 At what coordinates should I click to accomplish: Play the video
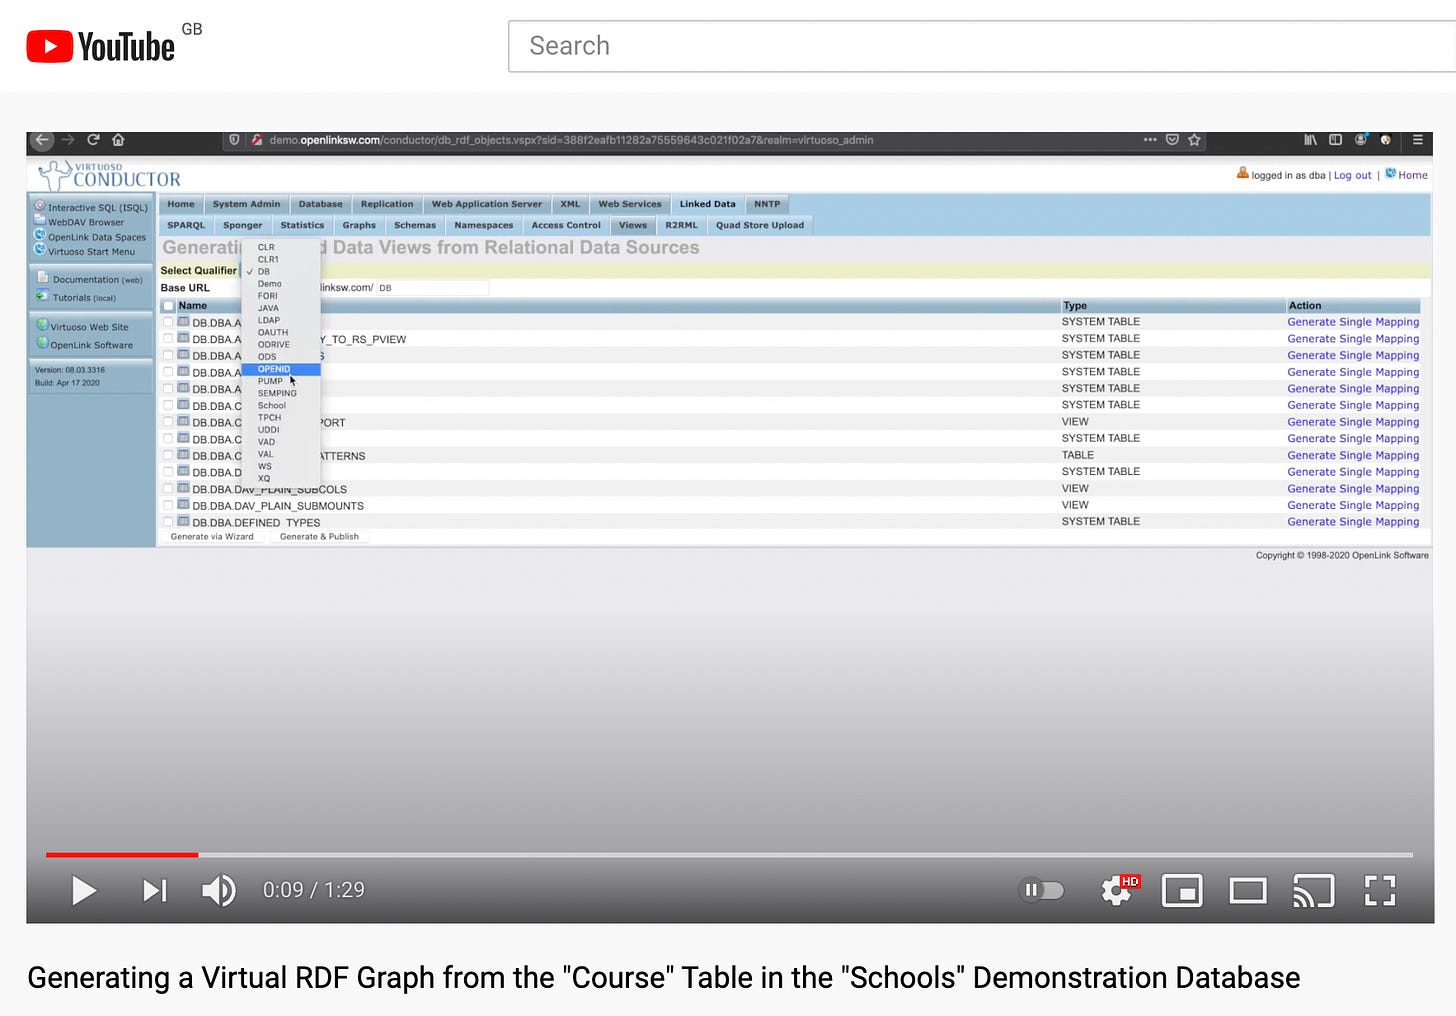(x=84, y=890)
